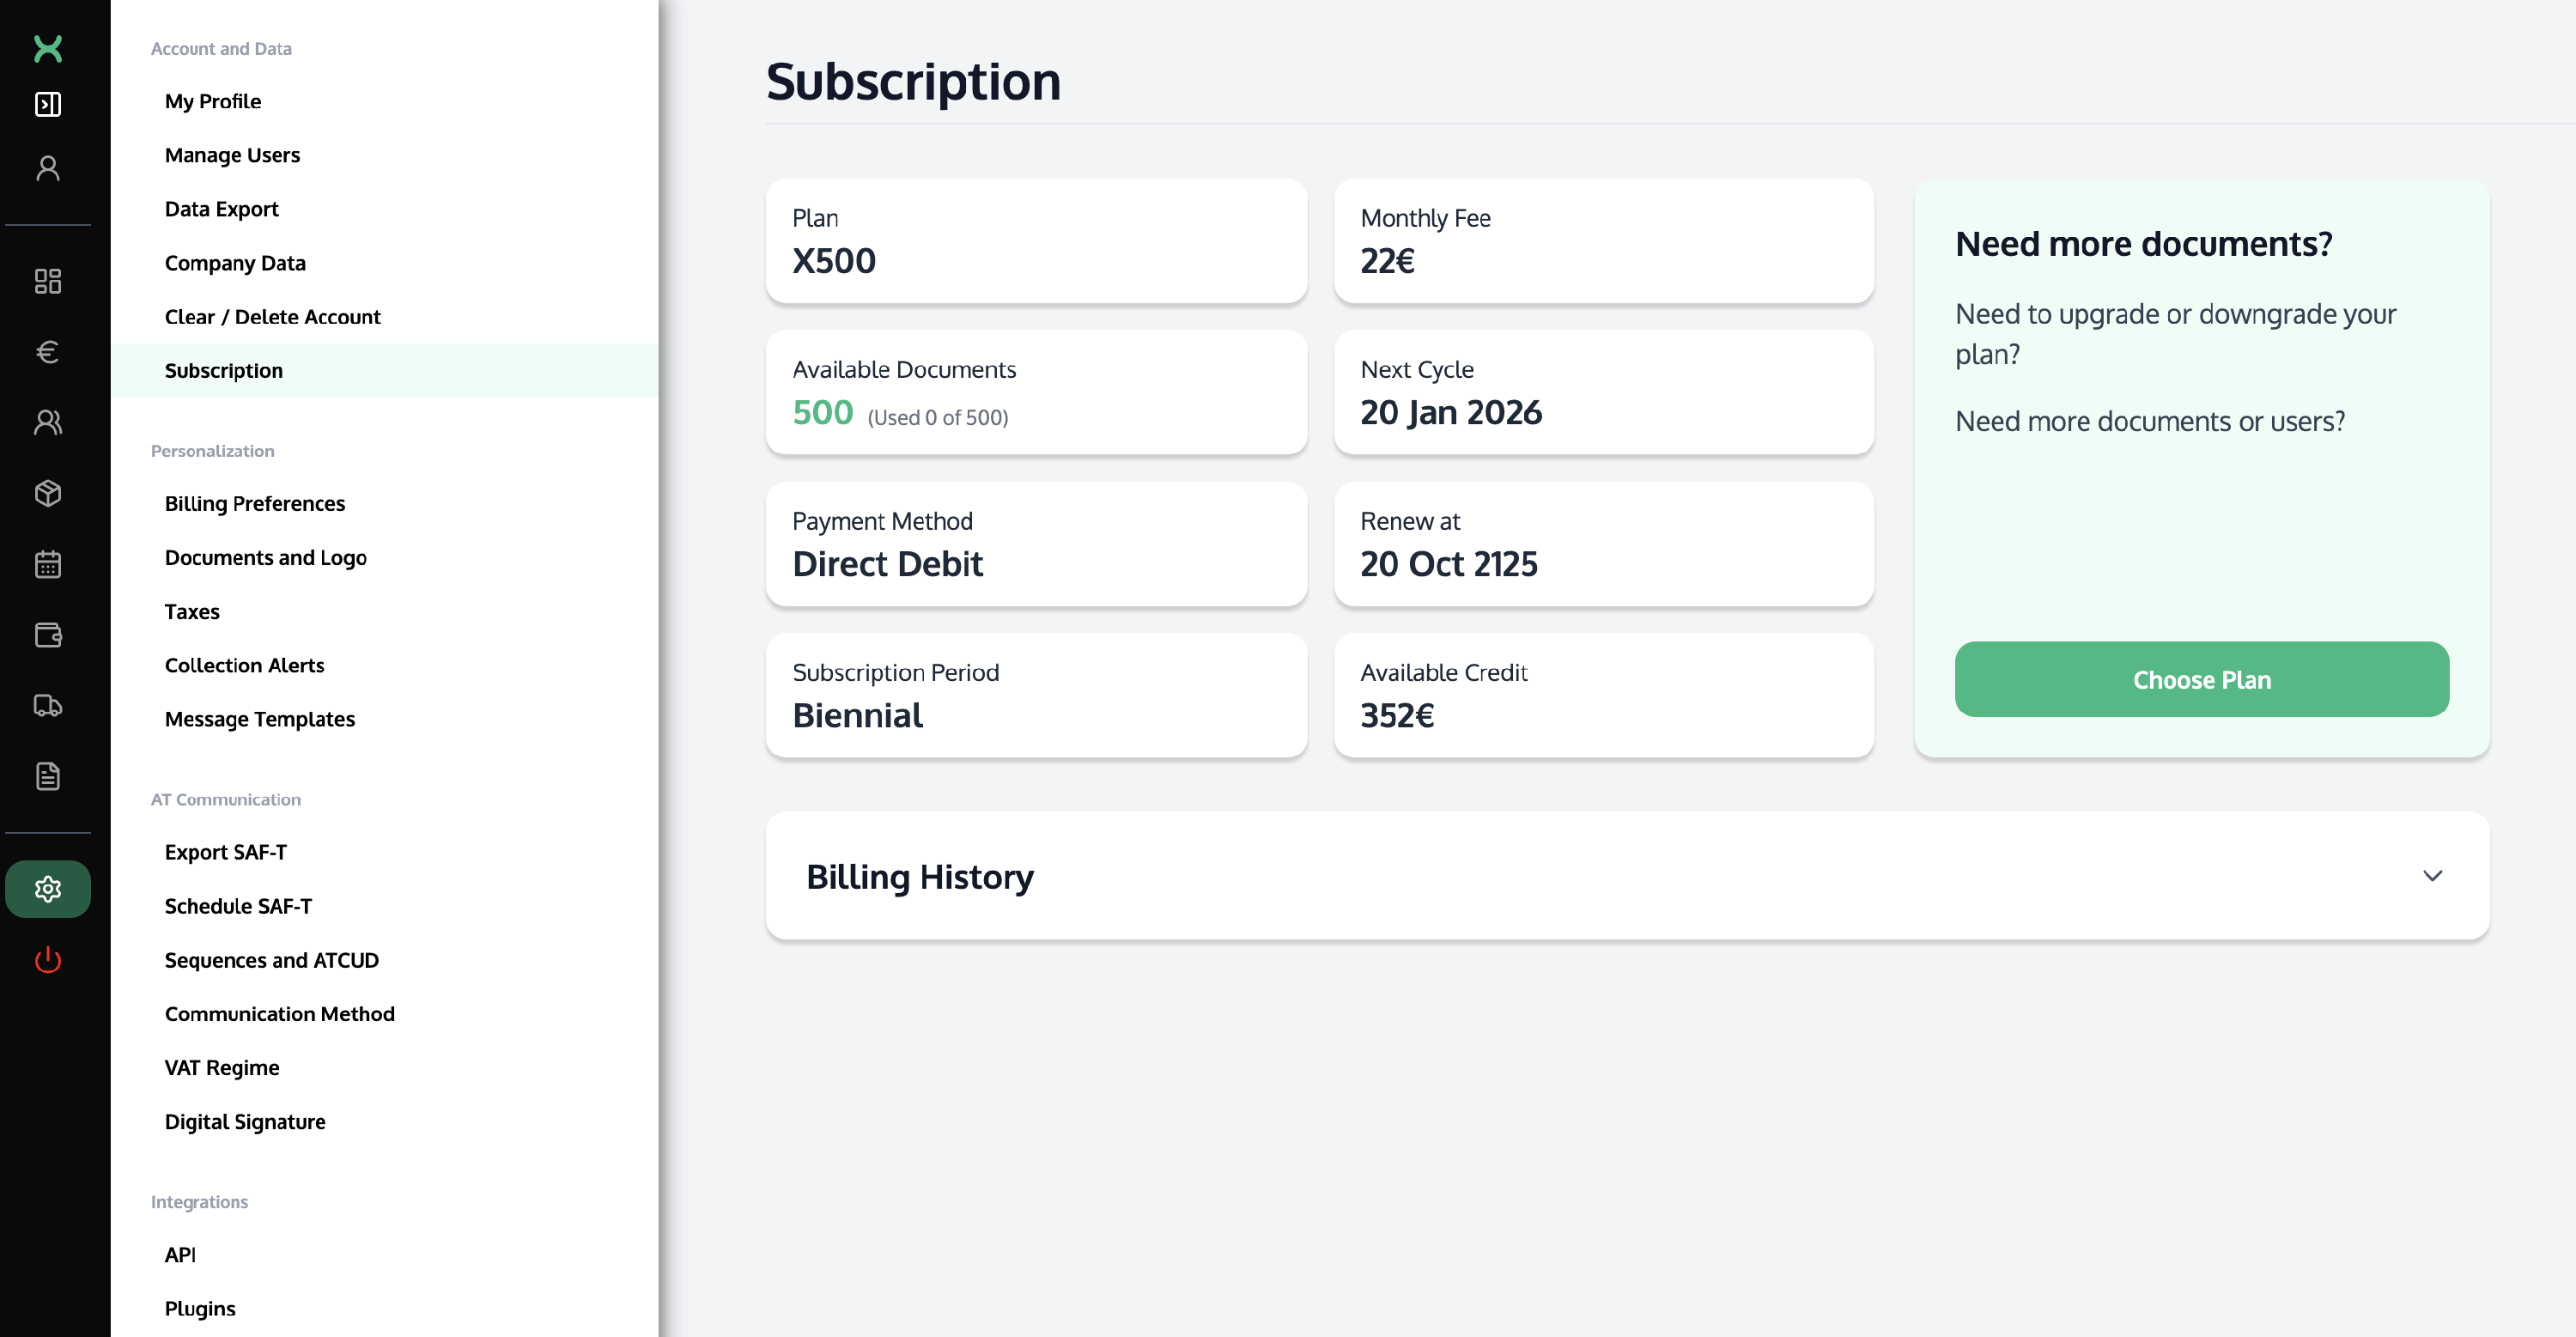This screenshot has height=1337, width=2576.
Task: Click the calendar sidebar icon
Action: [x=48, y=564]
